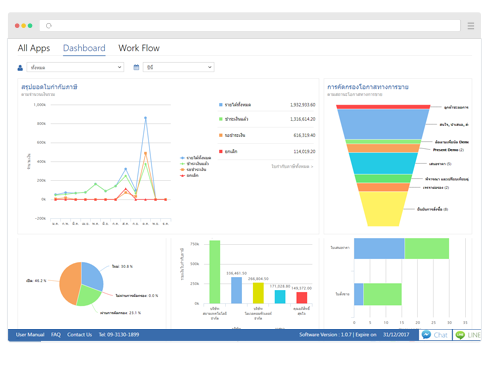488x379 pixels.
Task: Click the green segment of lower horizontal bar
Action: [382, 294]
